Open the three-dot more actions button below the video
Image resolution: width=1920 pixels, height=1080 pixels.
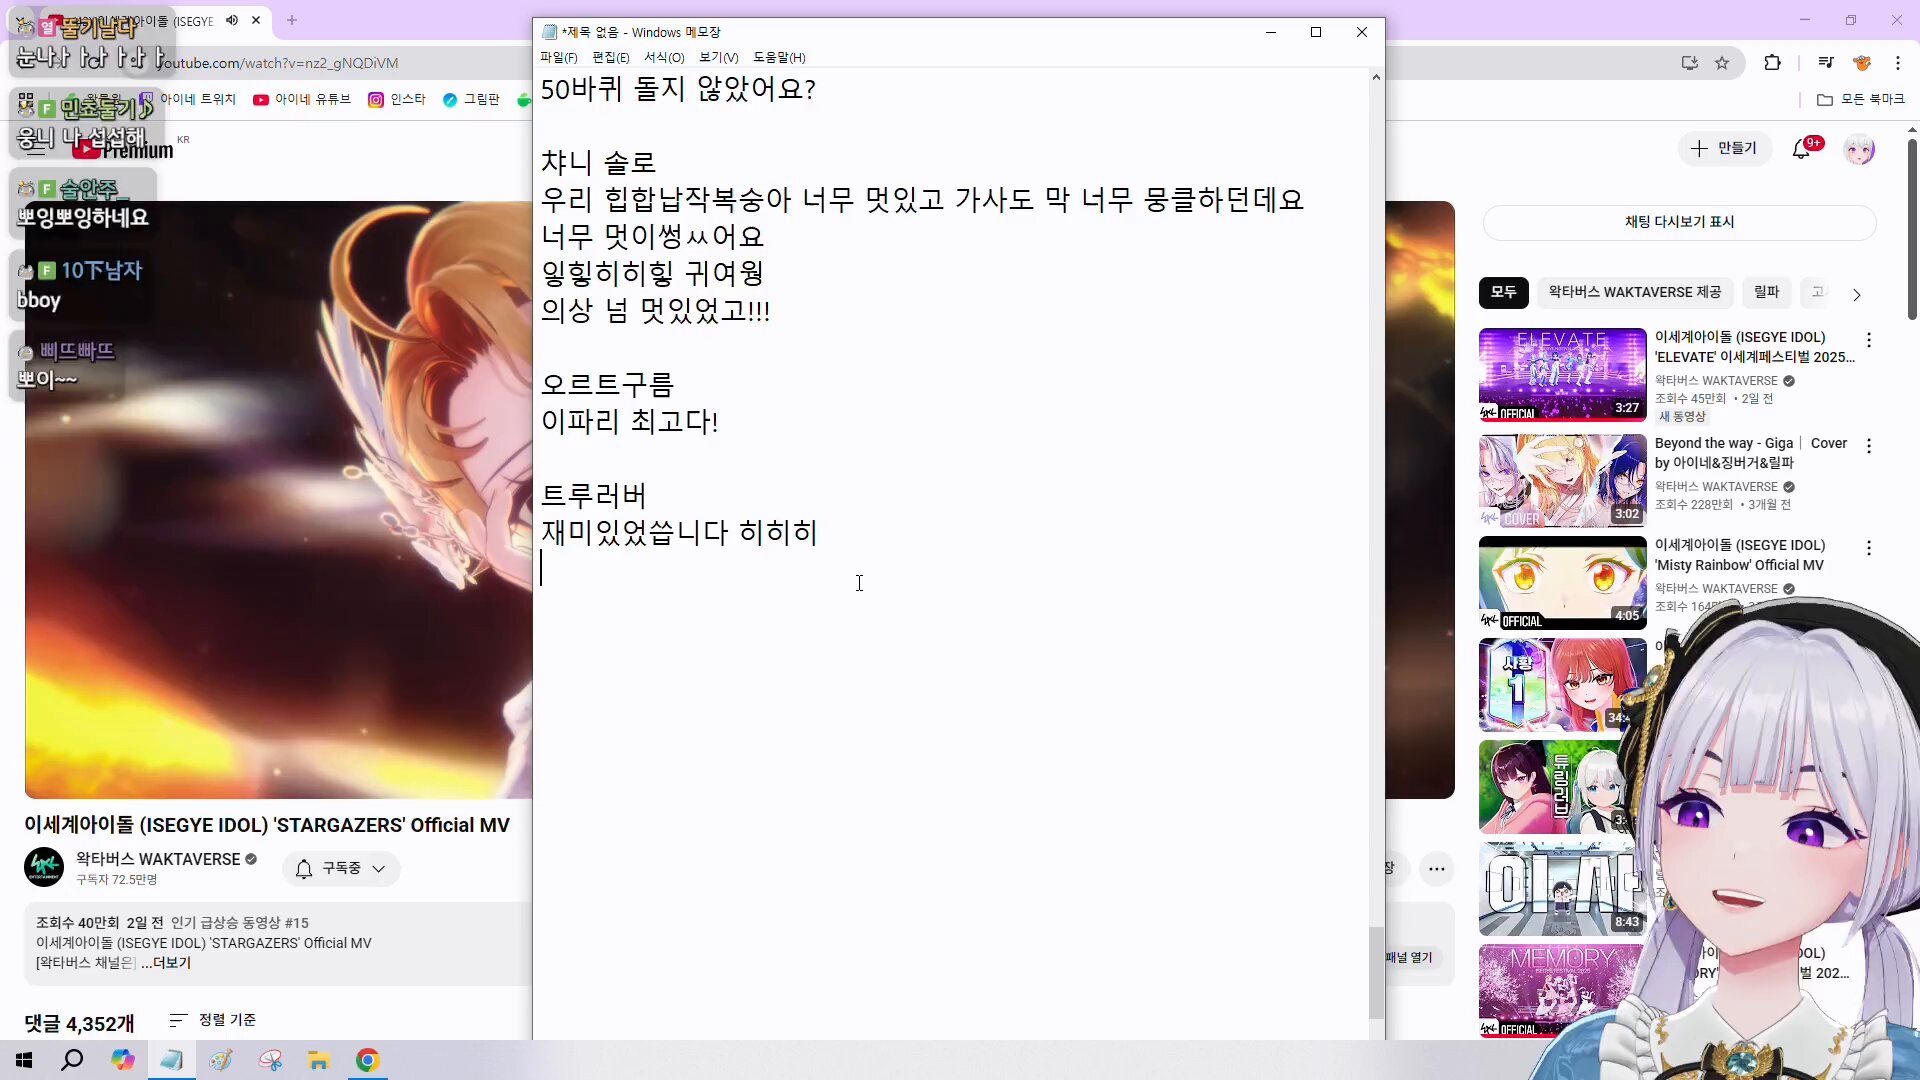tap(1436, 869)
